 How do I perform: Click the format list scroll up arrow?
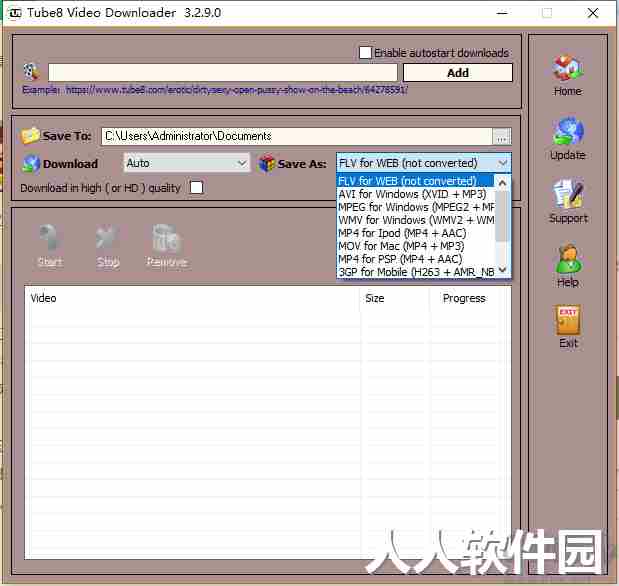[x=502, y=182]
